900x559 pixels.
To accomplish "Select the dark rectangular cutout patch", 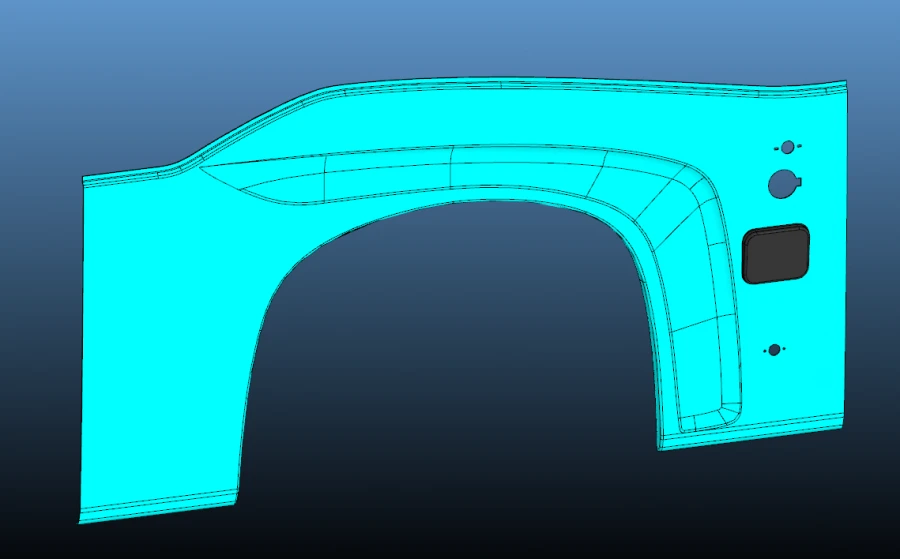I will click(x=776, y=252).
